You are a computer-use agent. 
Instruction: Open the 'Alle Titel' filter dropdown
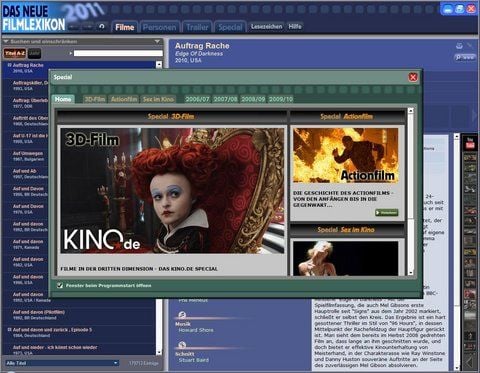(62, 363)
